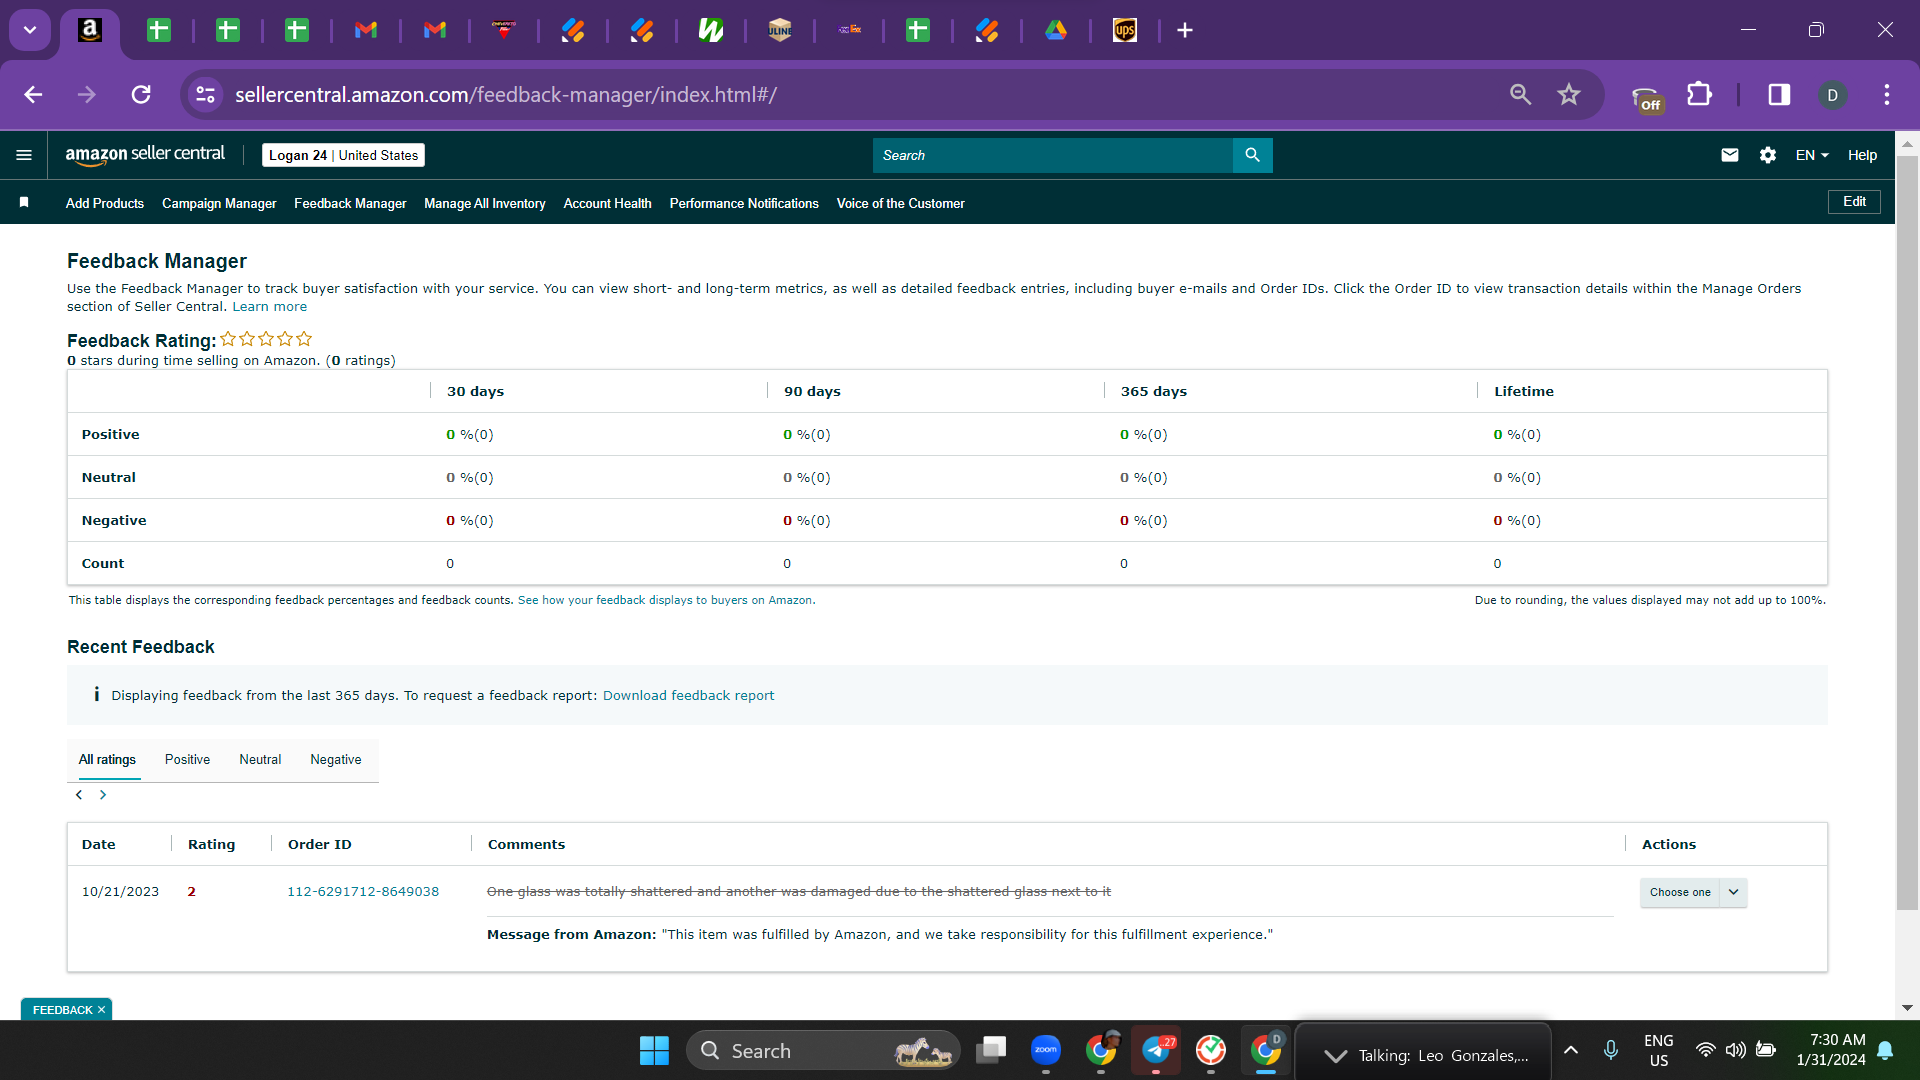The width and height of the screenshot is (1920, 1080).
Task: Click the page vertical scrollbar
Action: [1907, 532]
